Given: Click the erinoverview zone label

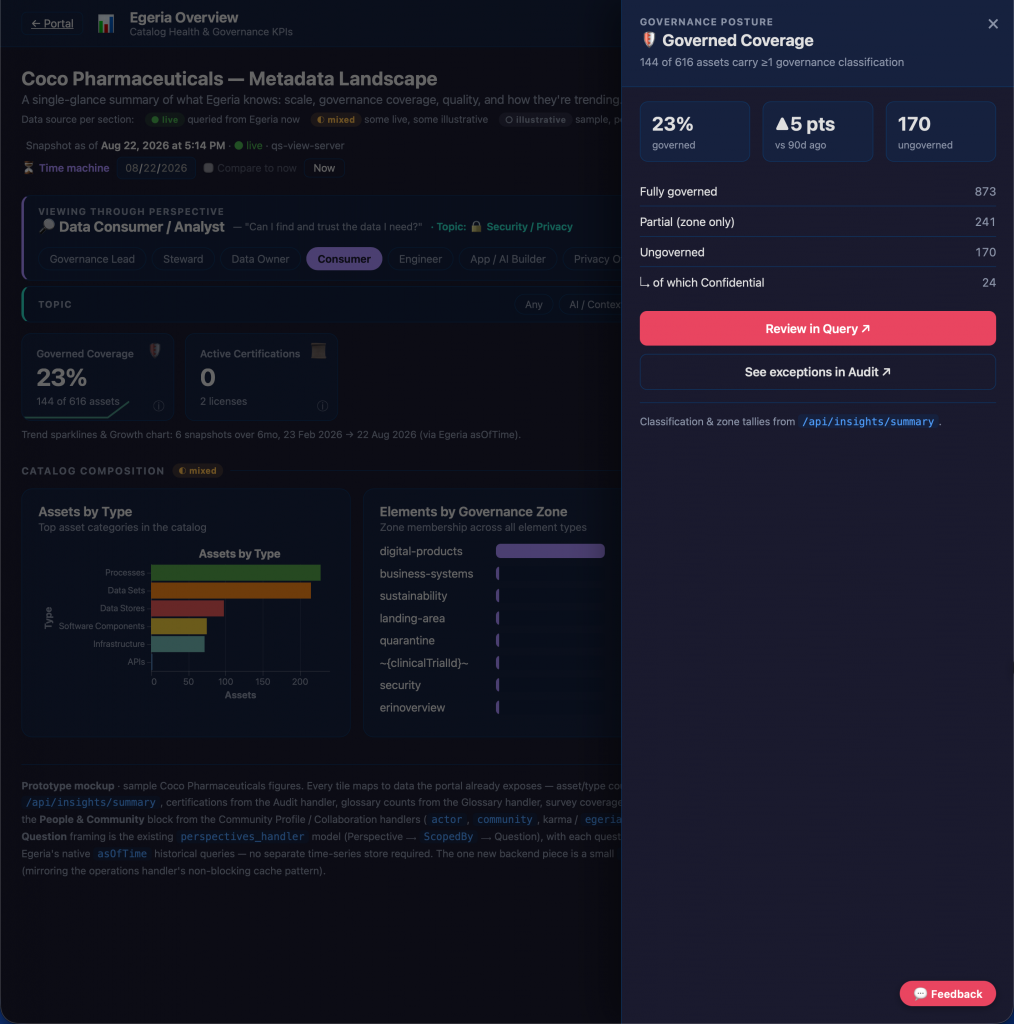Looking at the screenshot, I should click(412, 707).
